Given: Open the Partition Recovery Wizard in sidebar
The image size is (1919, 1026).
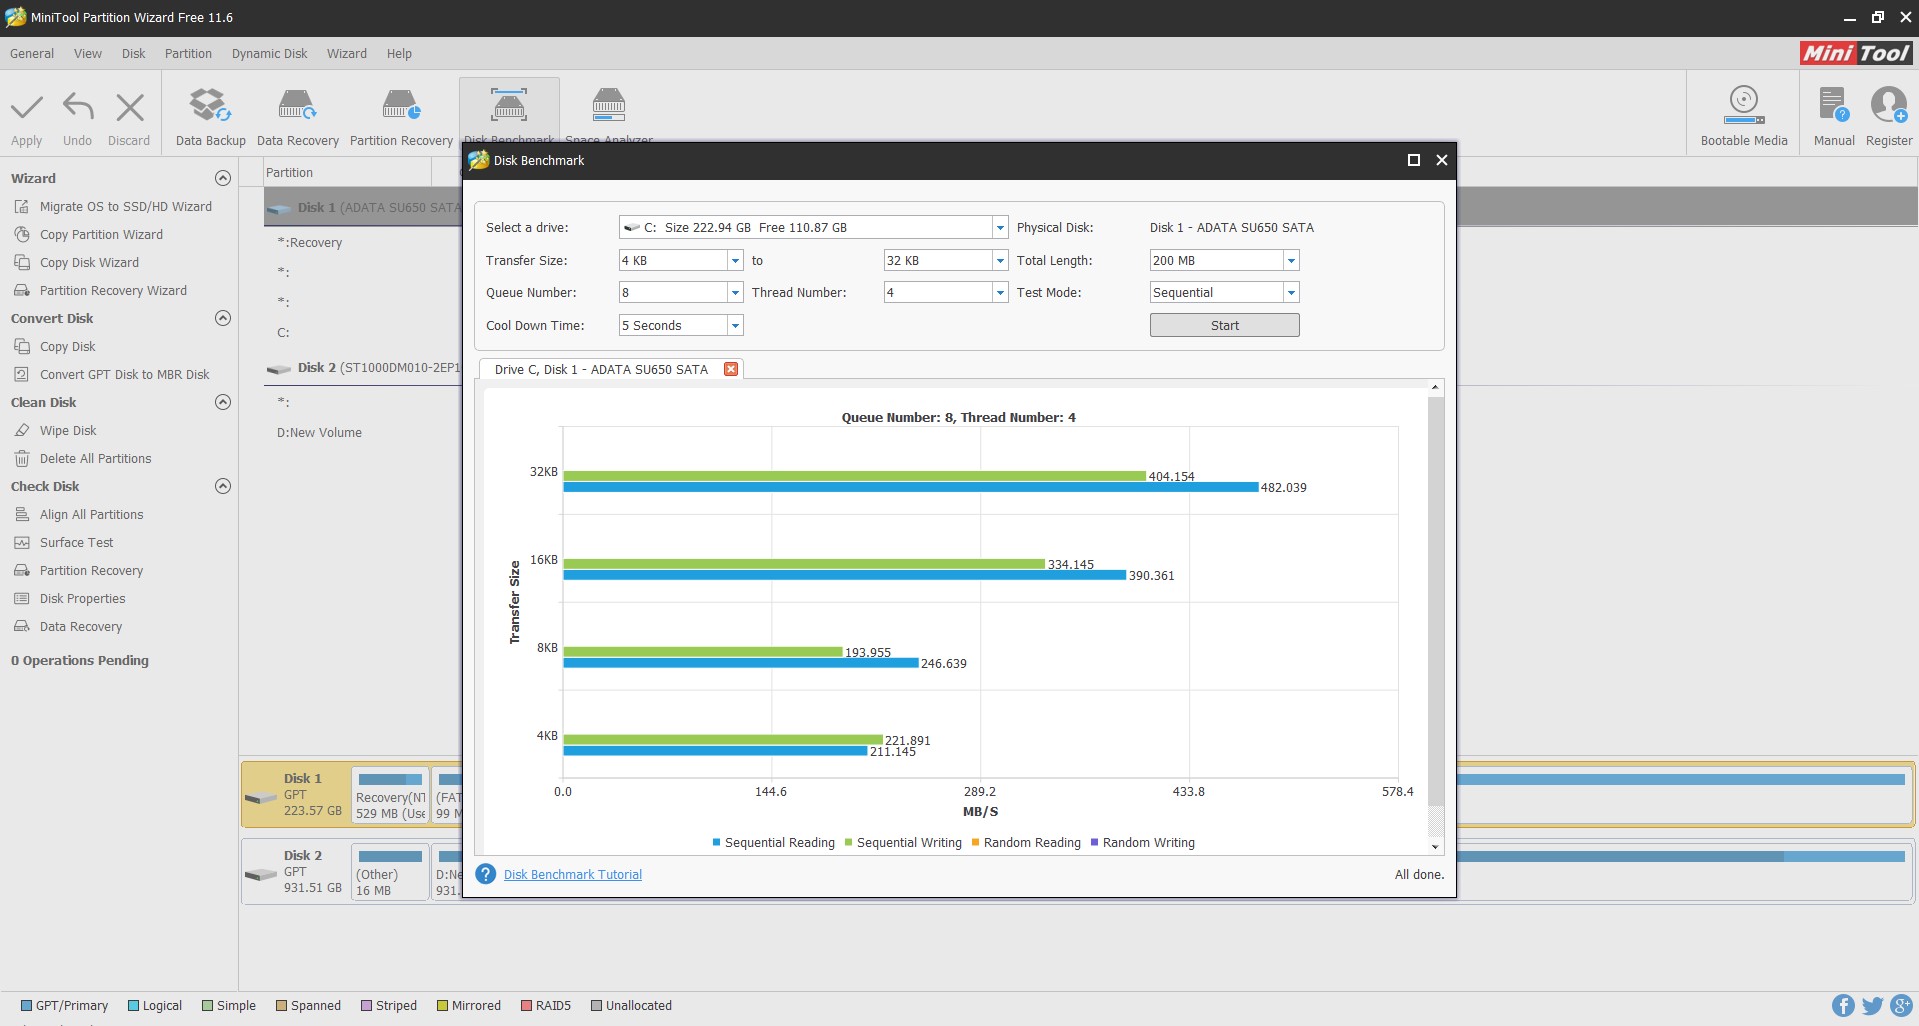Looking at the screenshot, I should pos(113,290).
